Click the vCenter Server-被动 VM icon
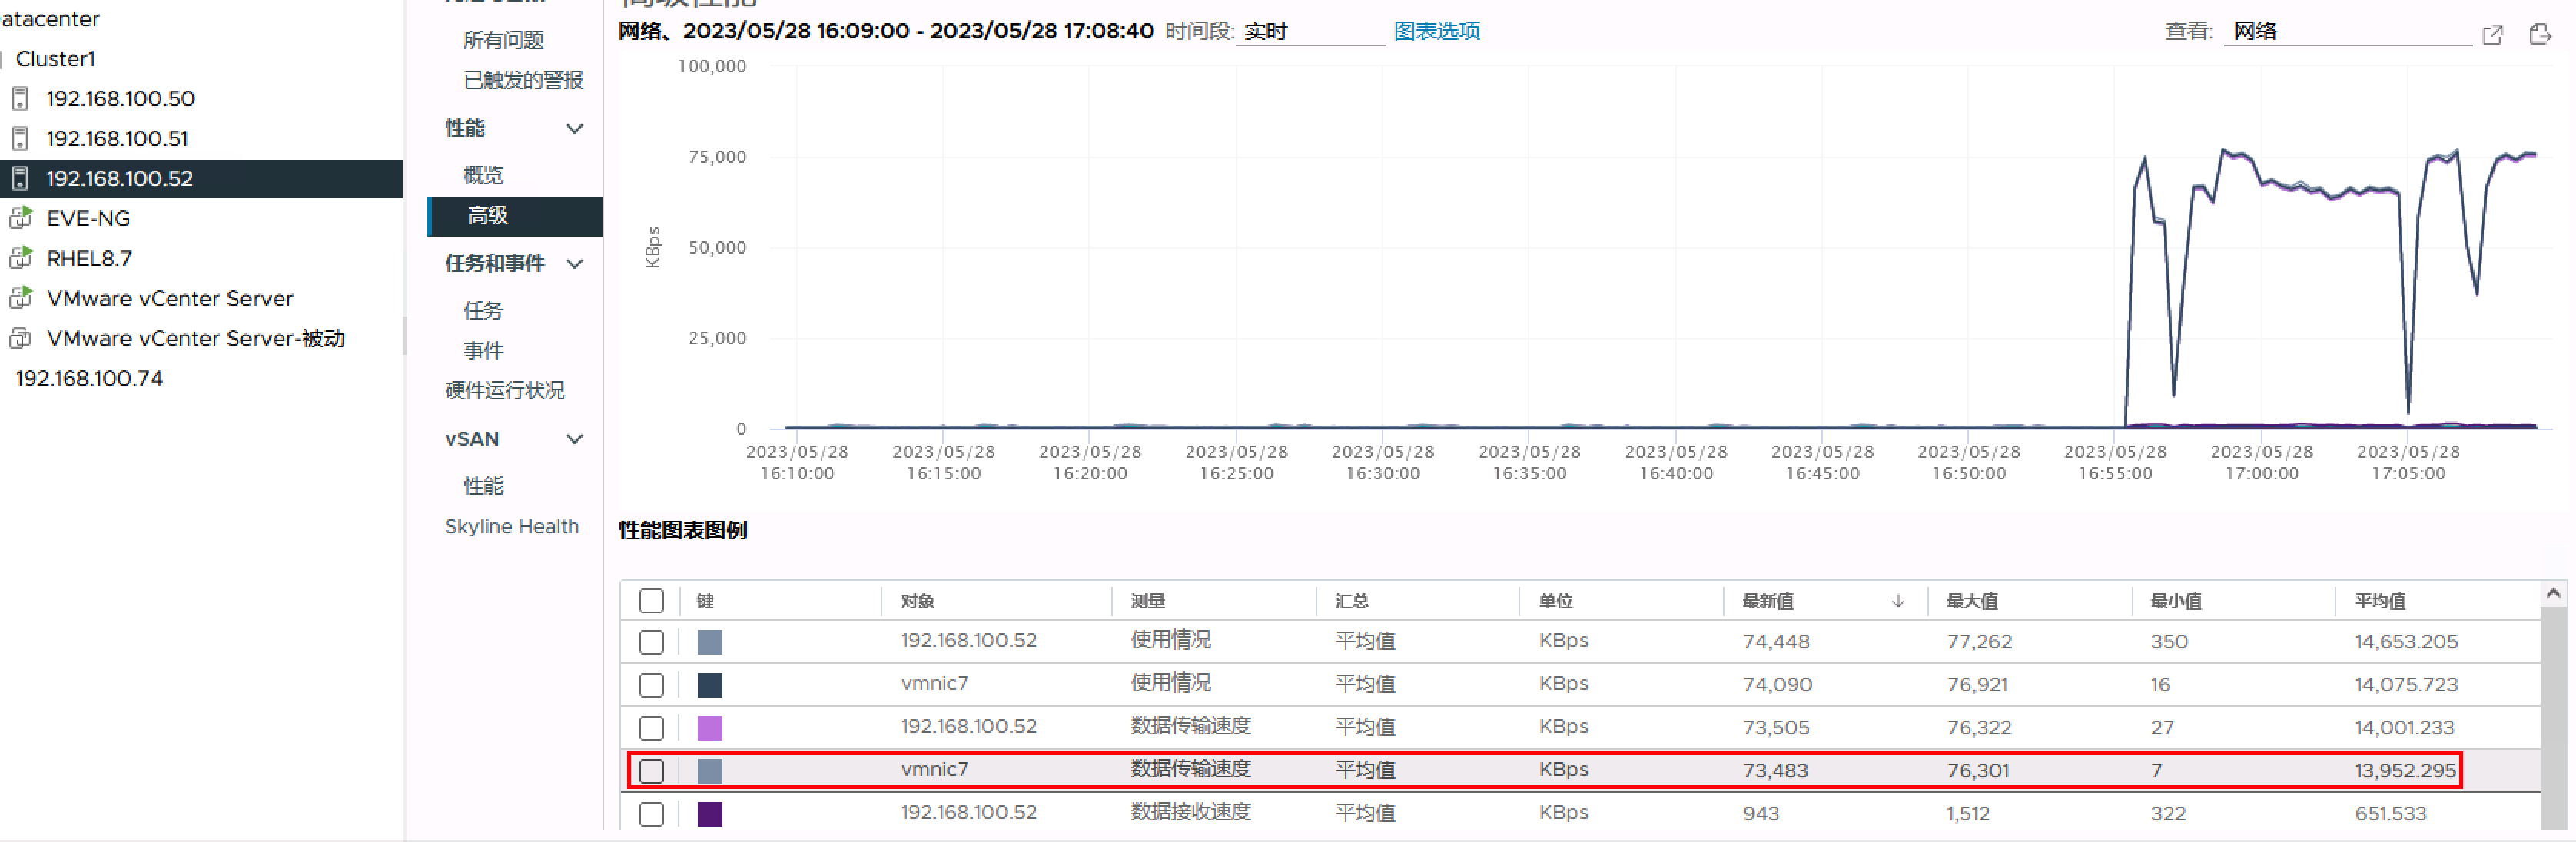 20,338
